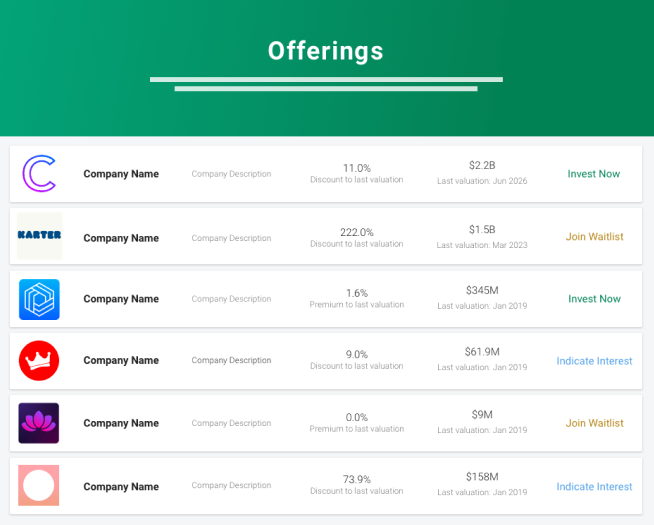
Task: Invest Now in the $2.2B company
Action: coord(594,174)
